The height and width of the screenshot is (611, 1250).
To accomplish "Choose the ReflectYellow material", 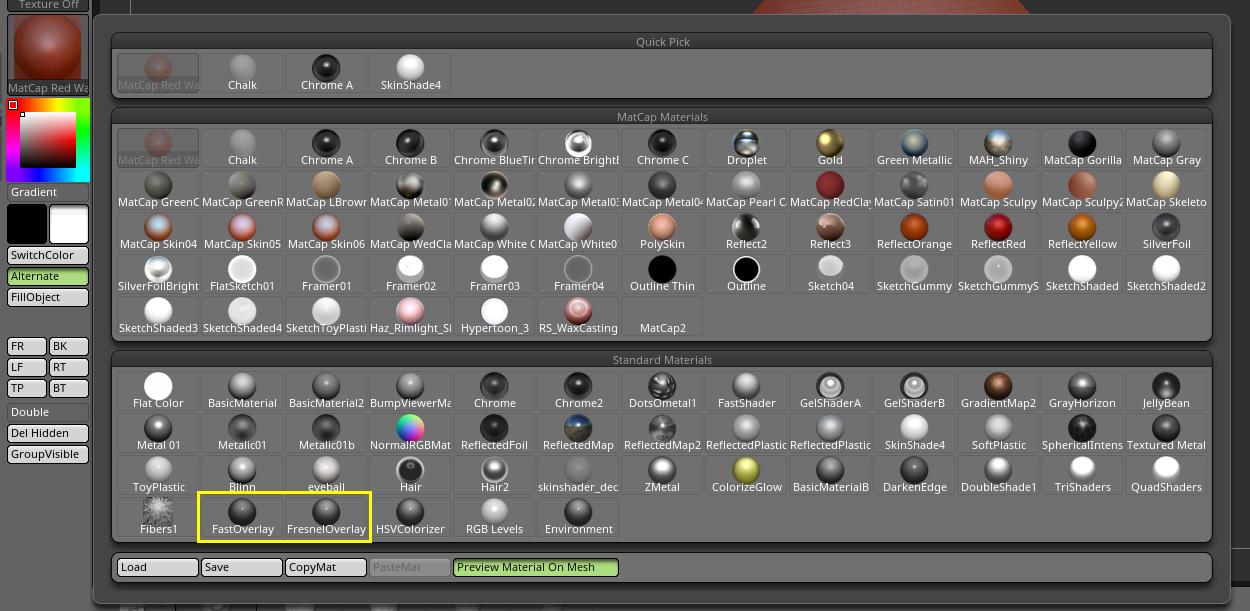I will pos(1082,232).
